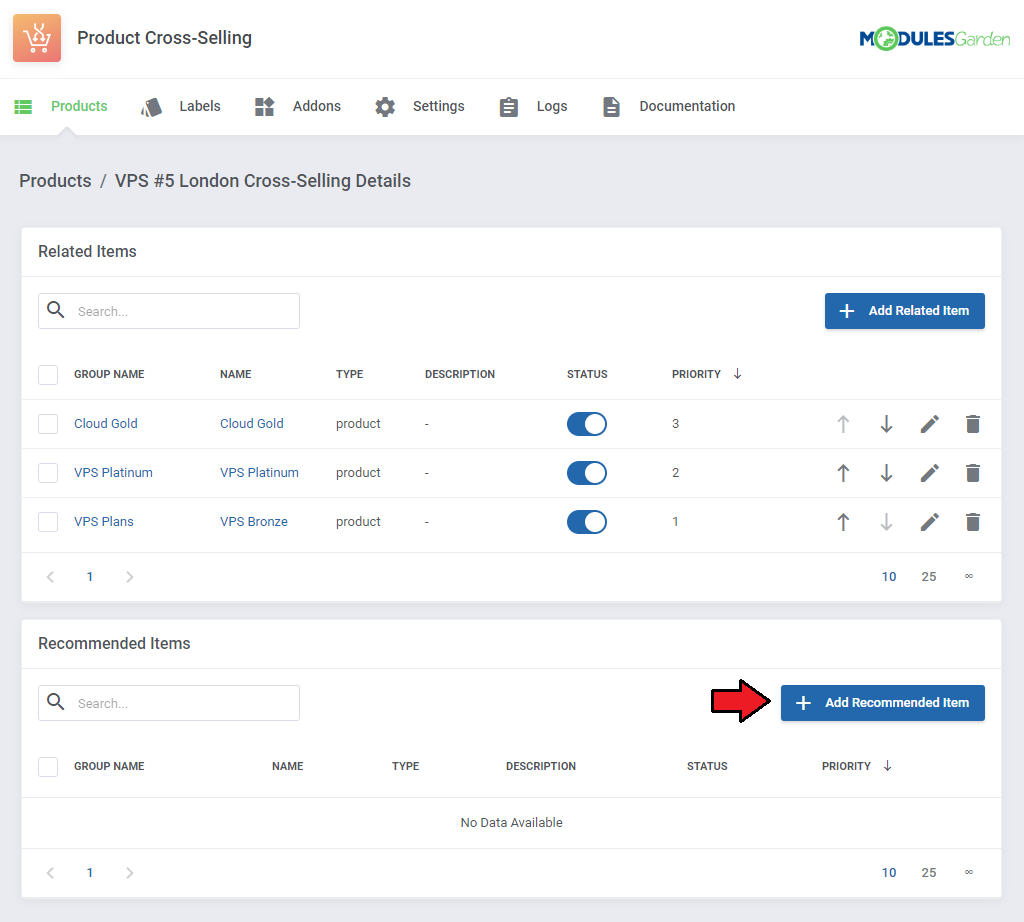Move VPS Platinum up in priority

click(843, 473)
